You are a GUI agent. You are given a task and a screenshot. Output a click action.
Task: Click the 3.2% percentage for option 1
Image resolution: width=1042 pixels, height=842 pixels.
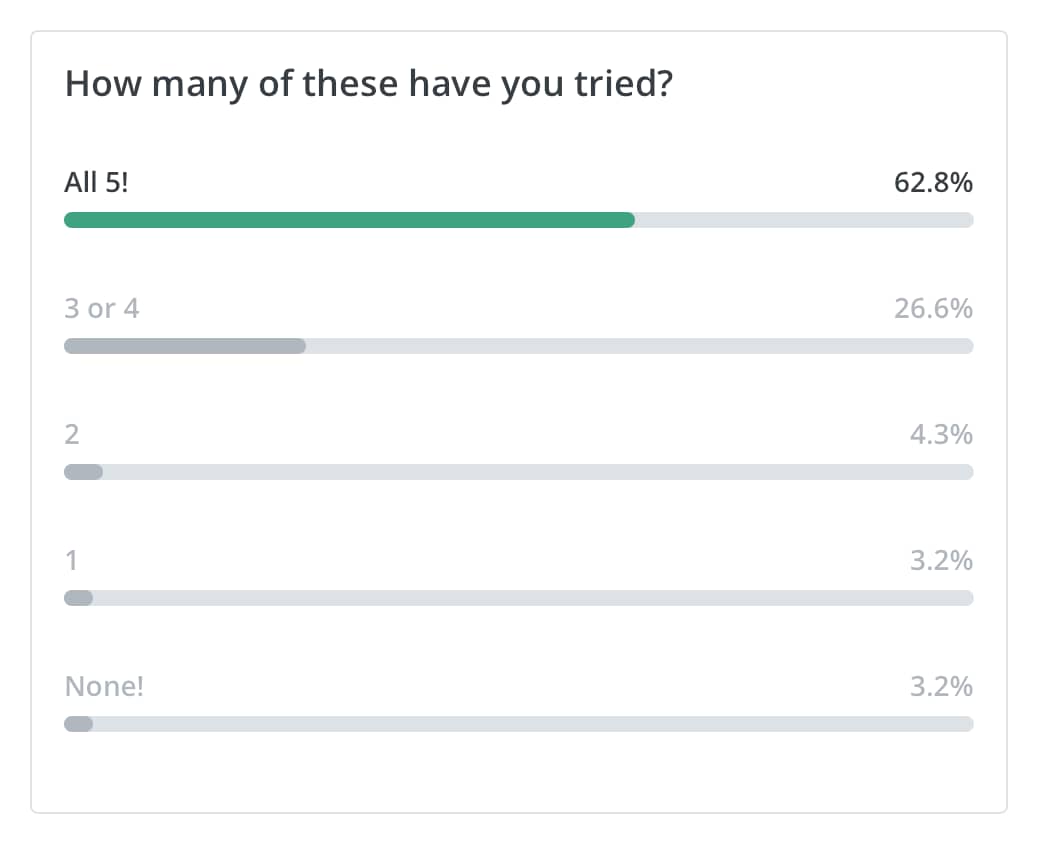(941, 561)
